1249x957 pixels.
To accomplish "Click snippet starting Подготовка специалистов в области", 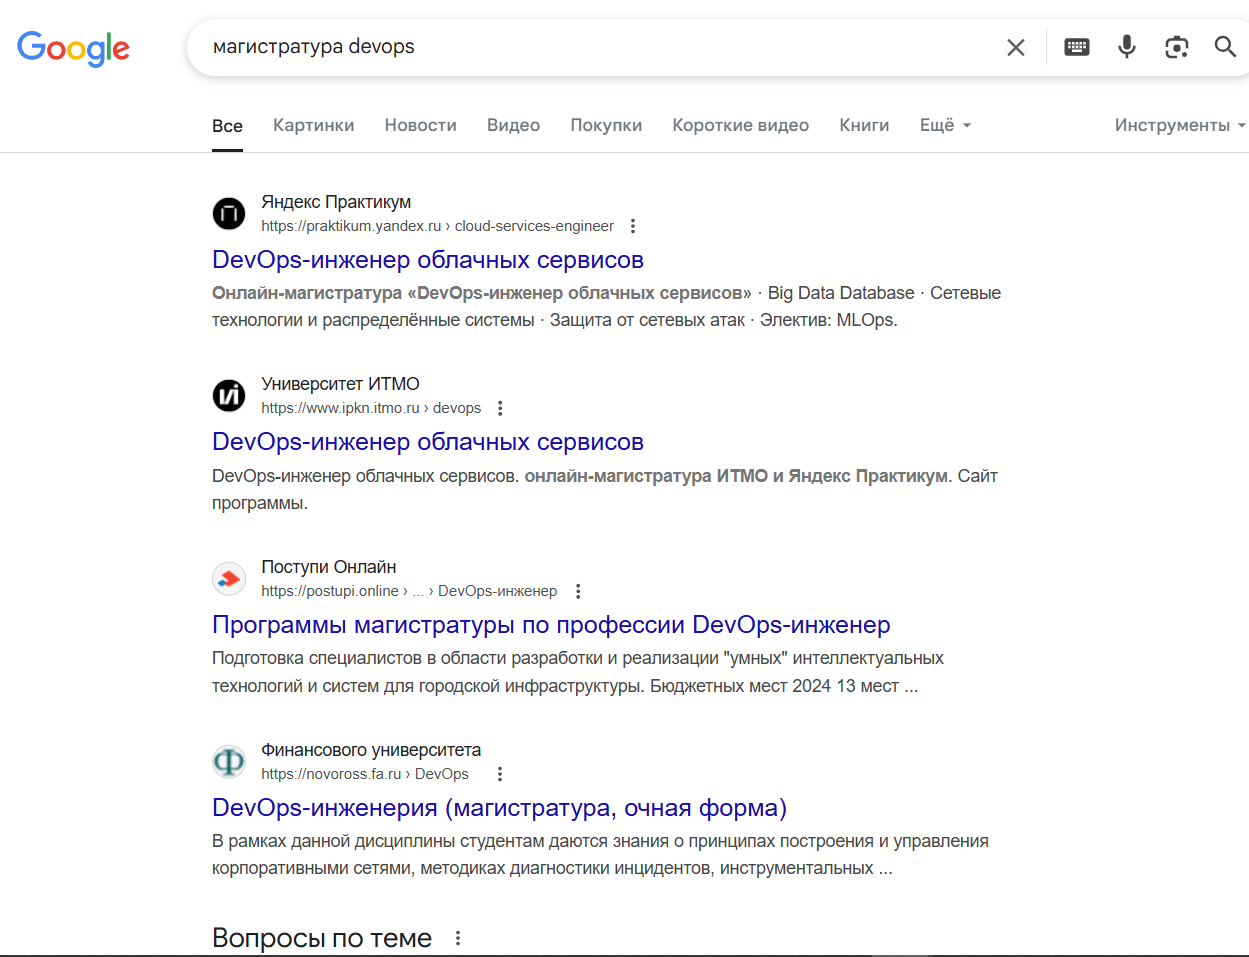I will (578, 672).
